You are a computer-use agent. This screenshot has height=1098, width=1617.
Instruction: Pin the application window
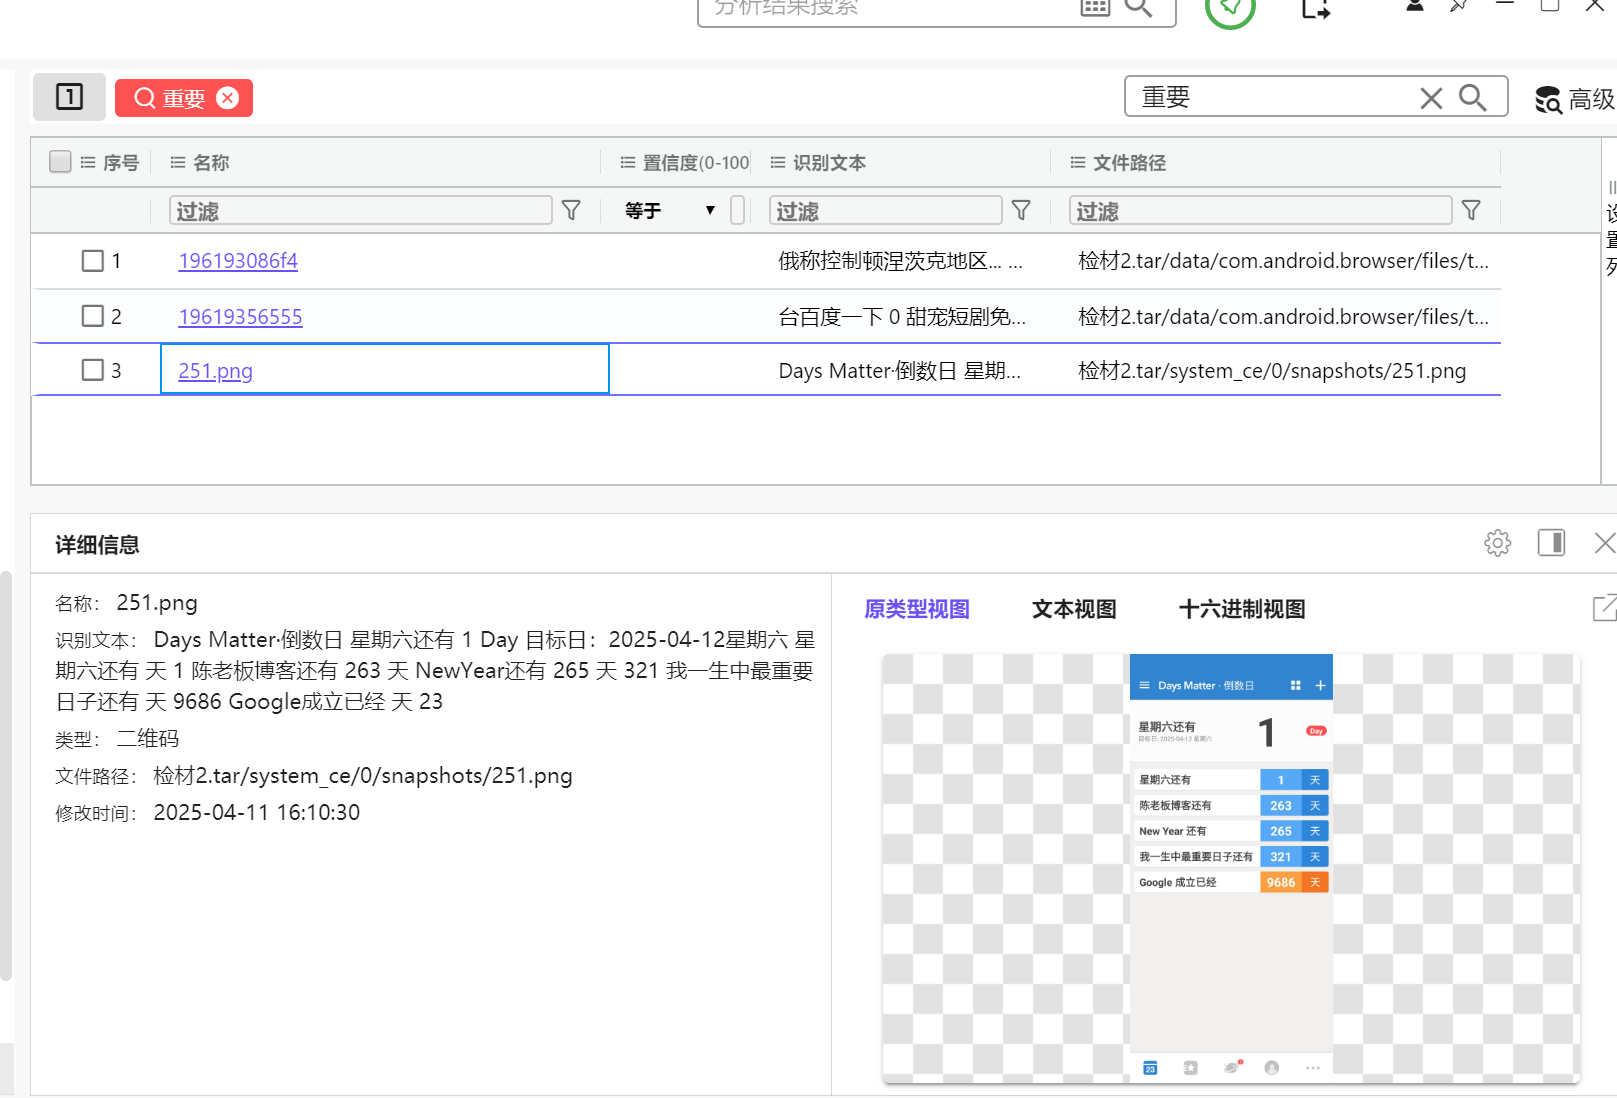(x=1458, y=7)
